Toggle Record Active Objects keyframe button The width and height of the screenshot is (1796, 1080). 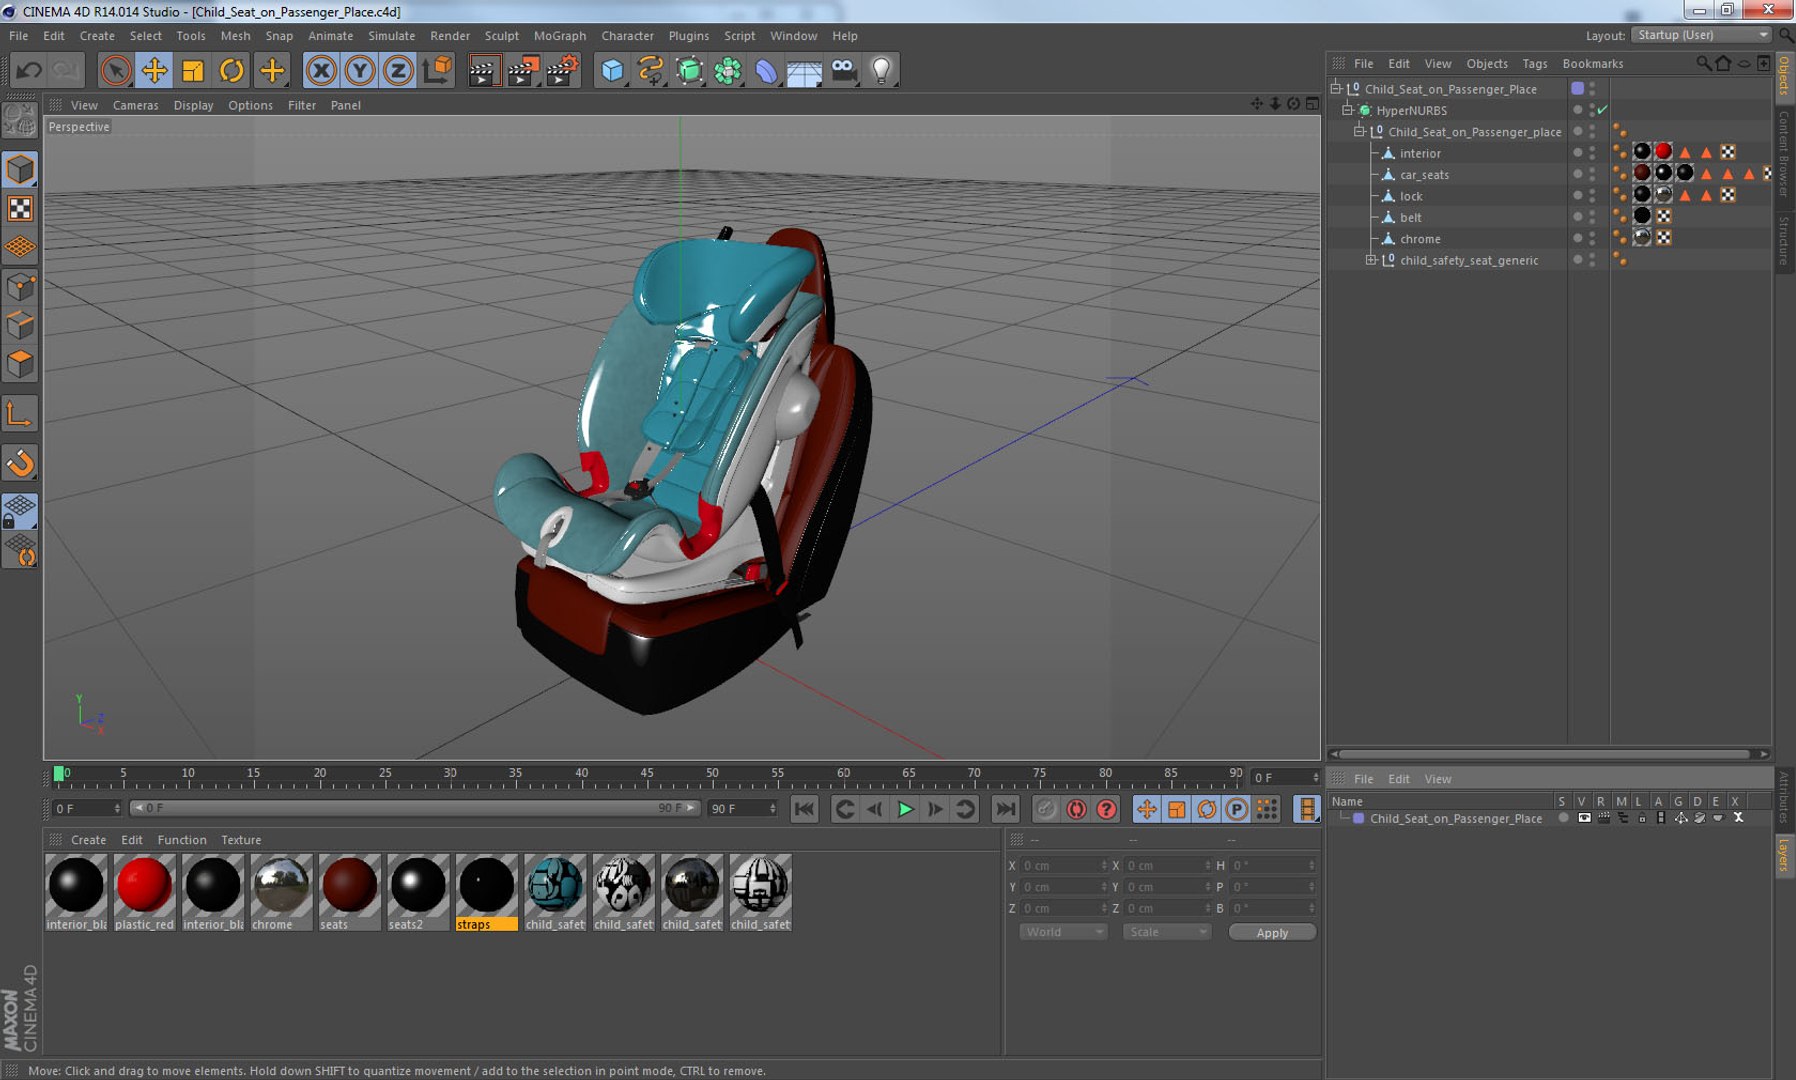click(x=1046, y=809)
